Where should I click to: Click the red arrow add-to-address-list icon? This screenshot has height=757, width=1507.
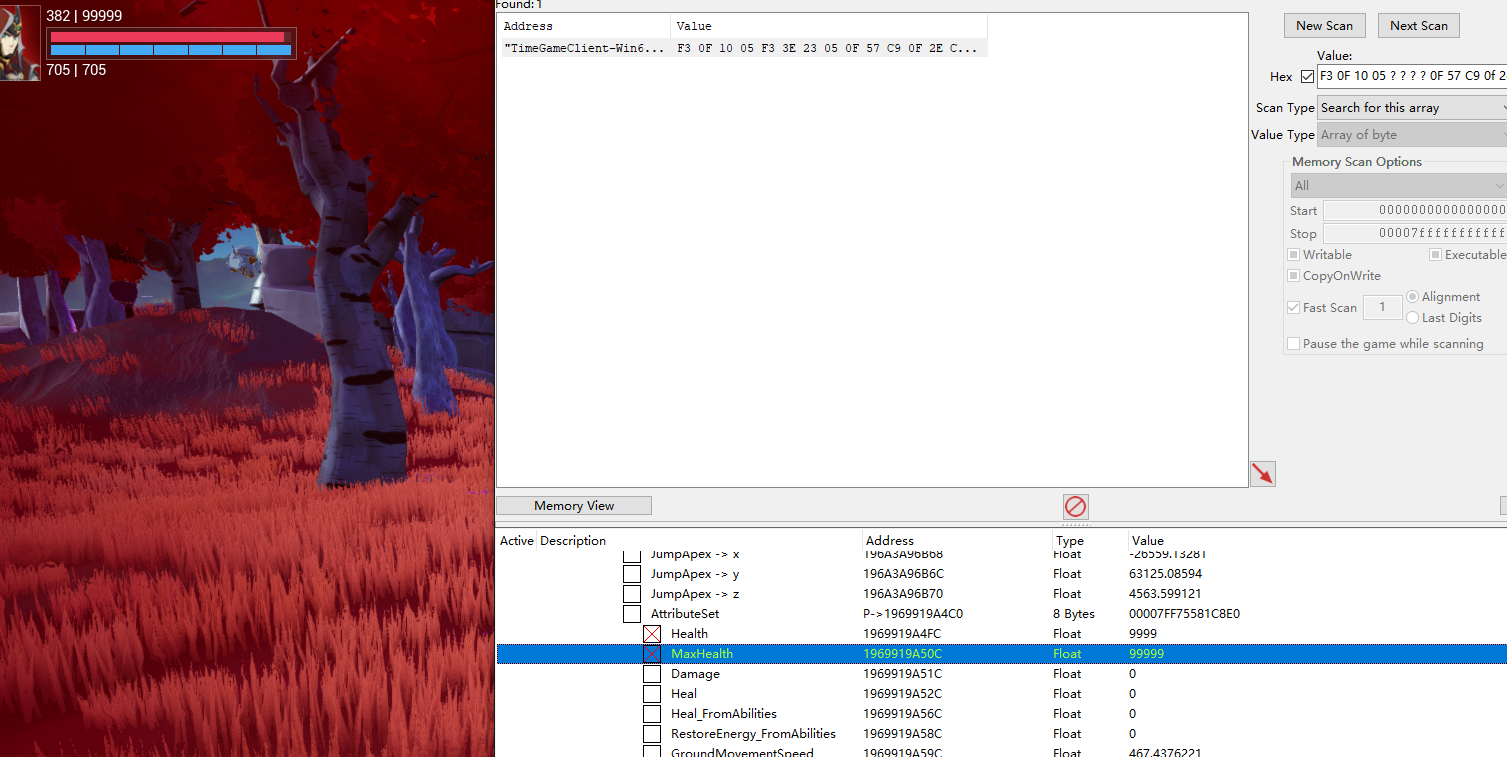pyautogui.click(x=1263, y=474)
